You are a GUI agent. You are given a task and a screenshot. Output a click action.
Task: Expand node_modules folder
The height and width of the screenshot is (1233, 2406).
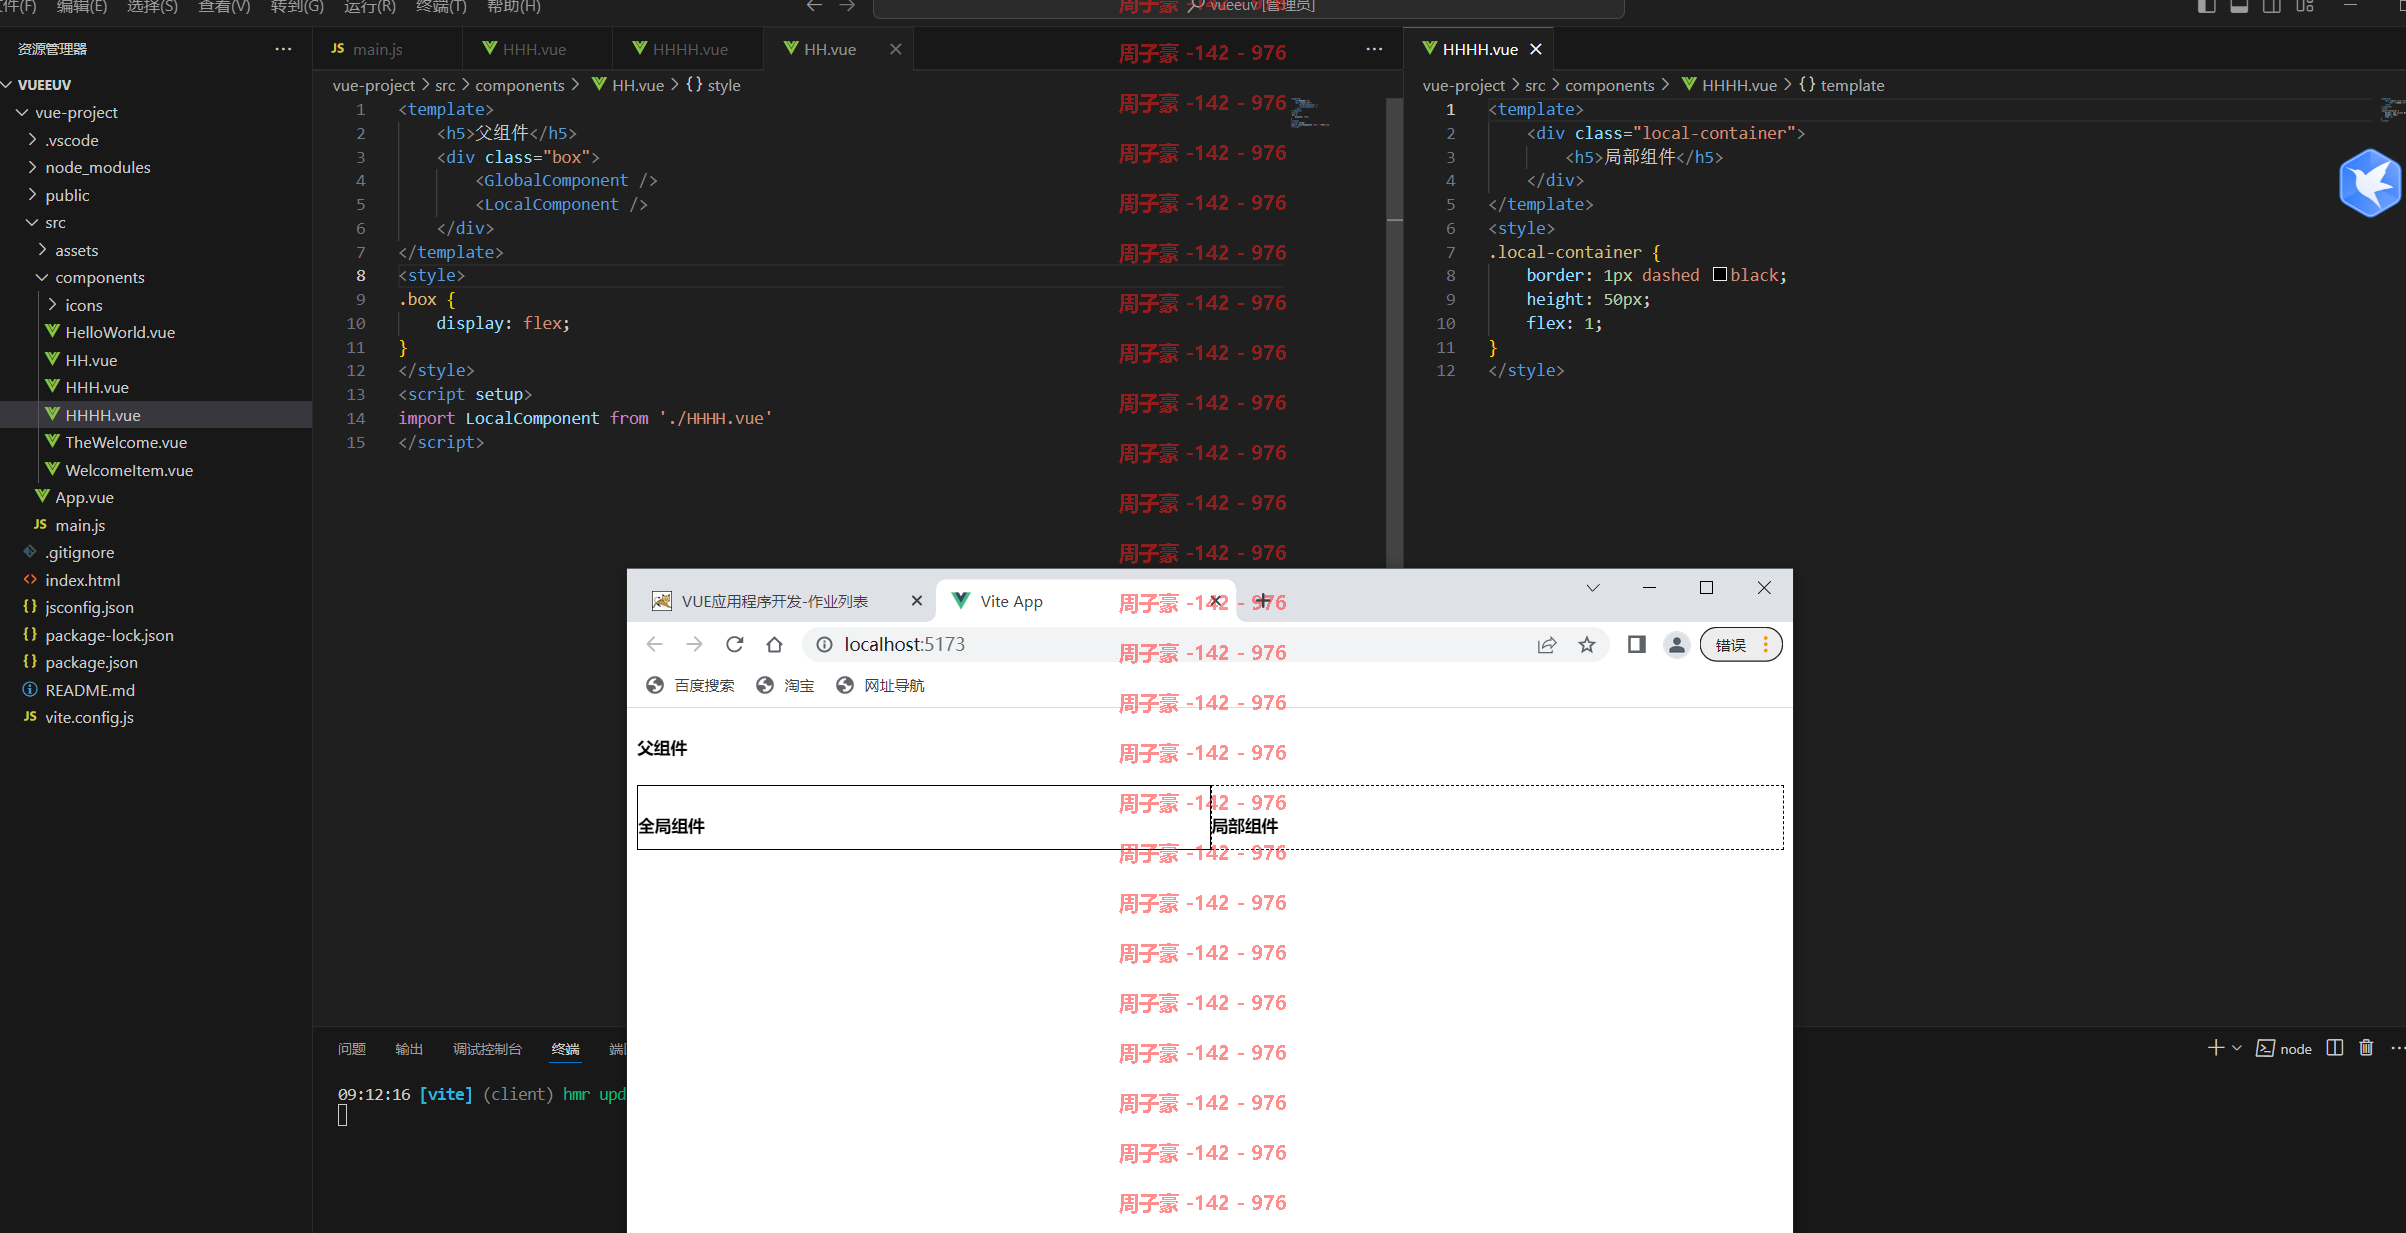pyautogui.click(x=156, y=167)
